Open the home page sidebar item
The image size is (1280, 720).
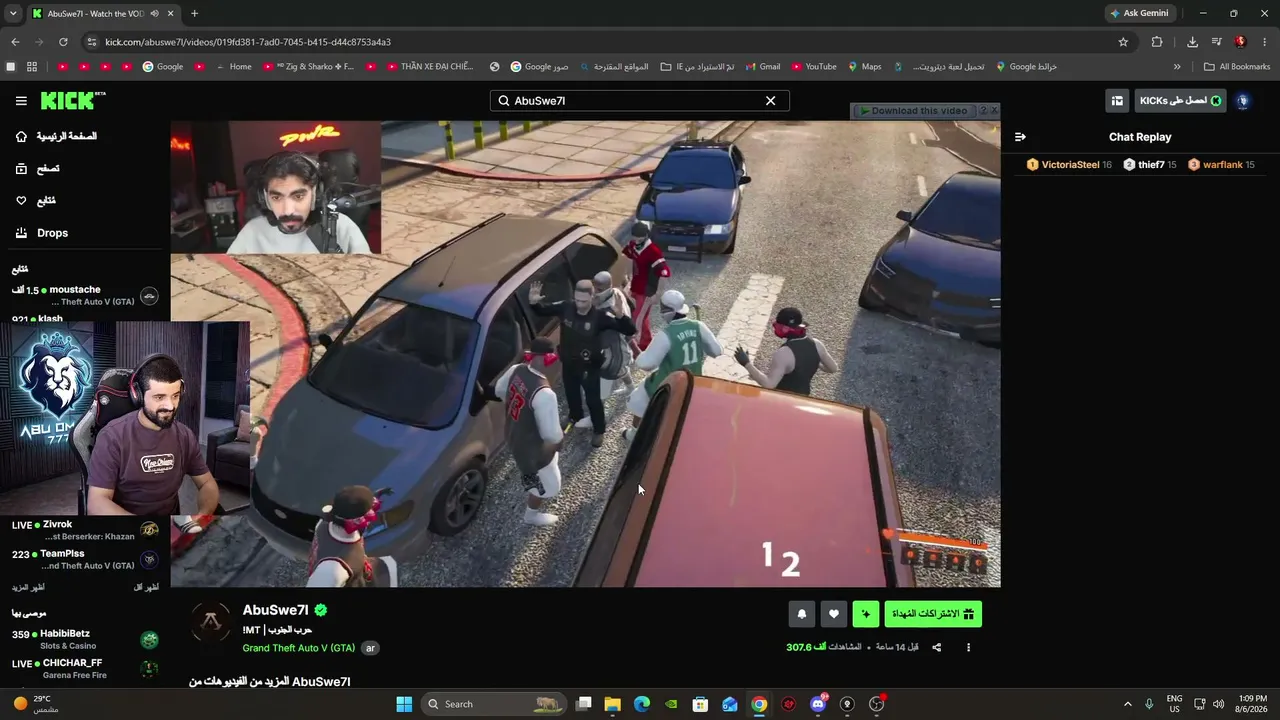56,136
